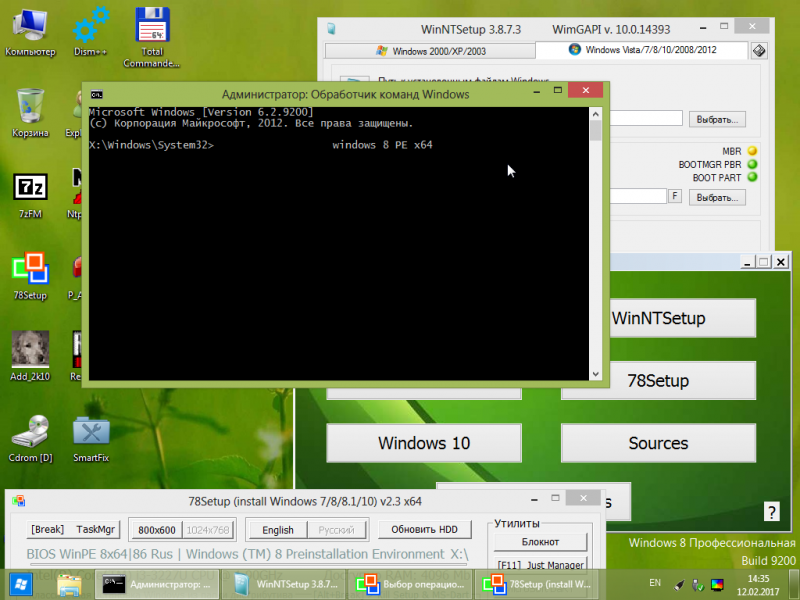
Task: Launch the SmartFix desktop icon
Action: point(91,439)
